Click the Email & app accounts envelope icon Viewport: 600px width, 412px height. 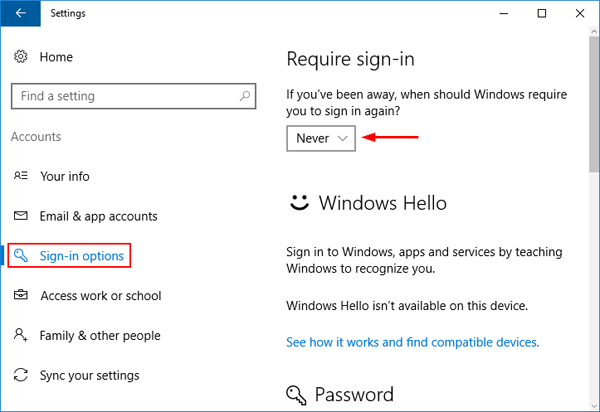21,216
